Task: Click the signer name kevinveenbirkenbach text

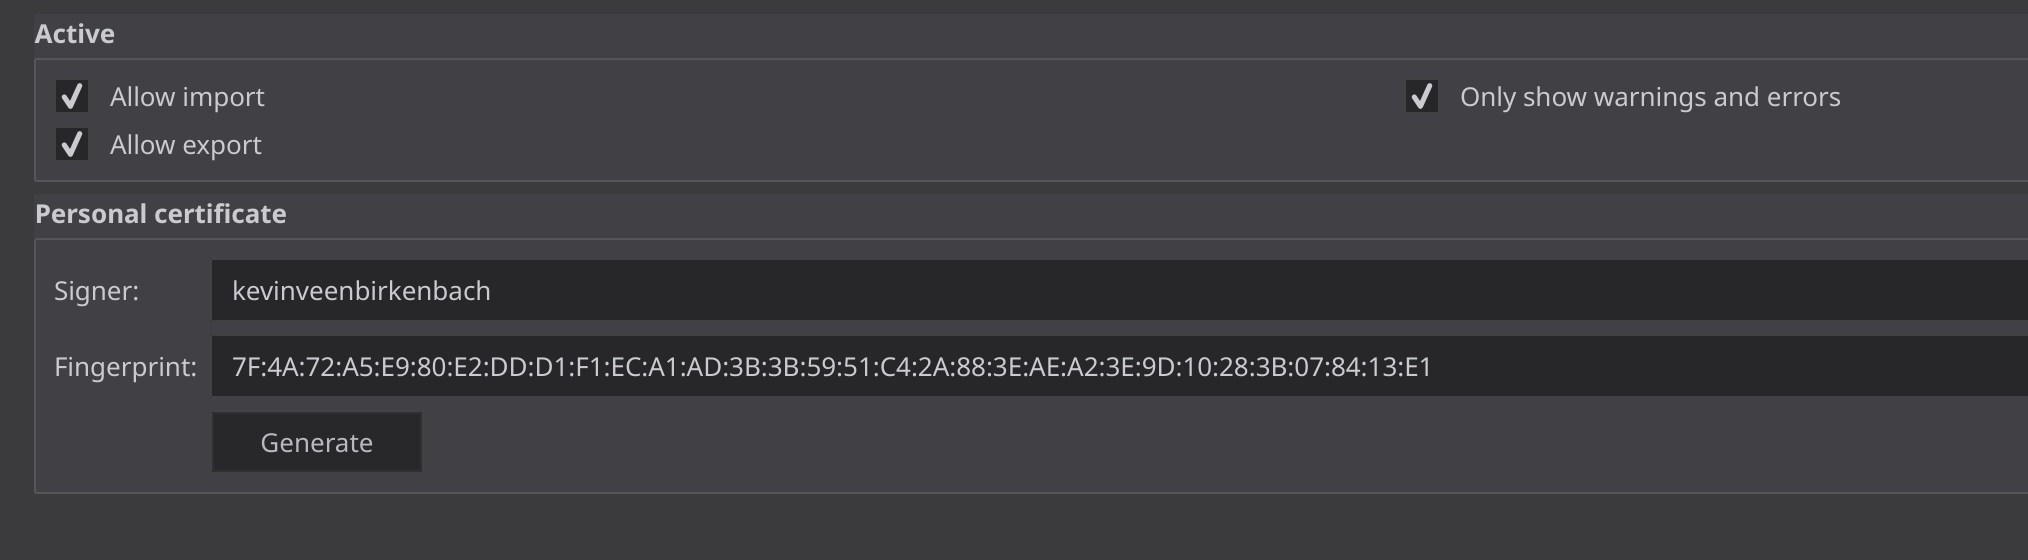Action: click(361, 291)
